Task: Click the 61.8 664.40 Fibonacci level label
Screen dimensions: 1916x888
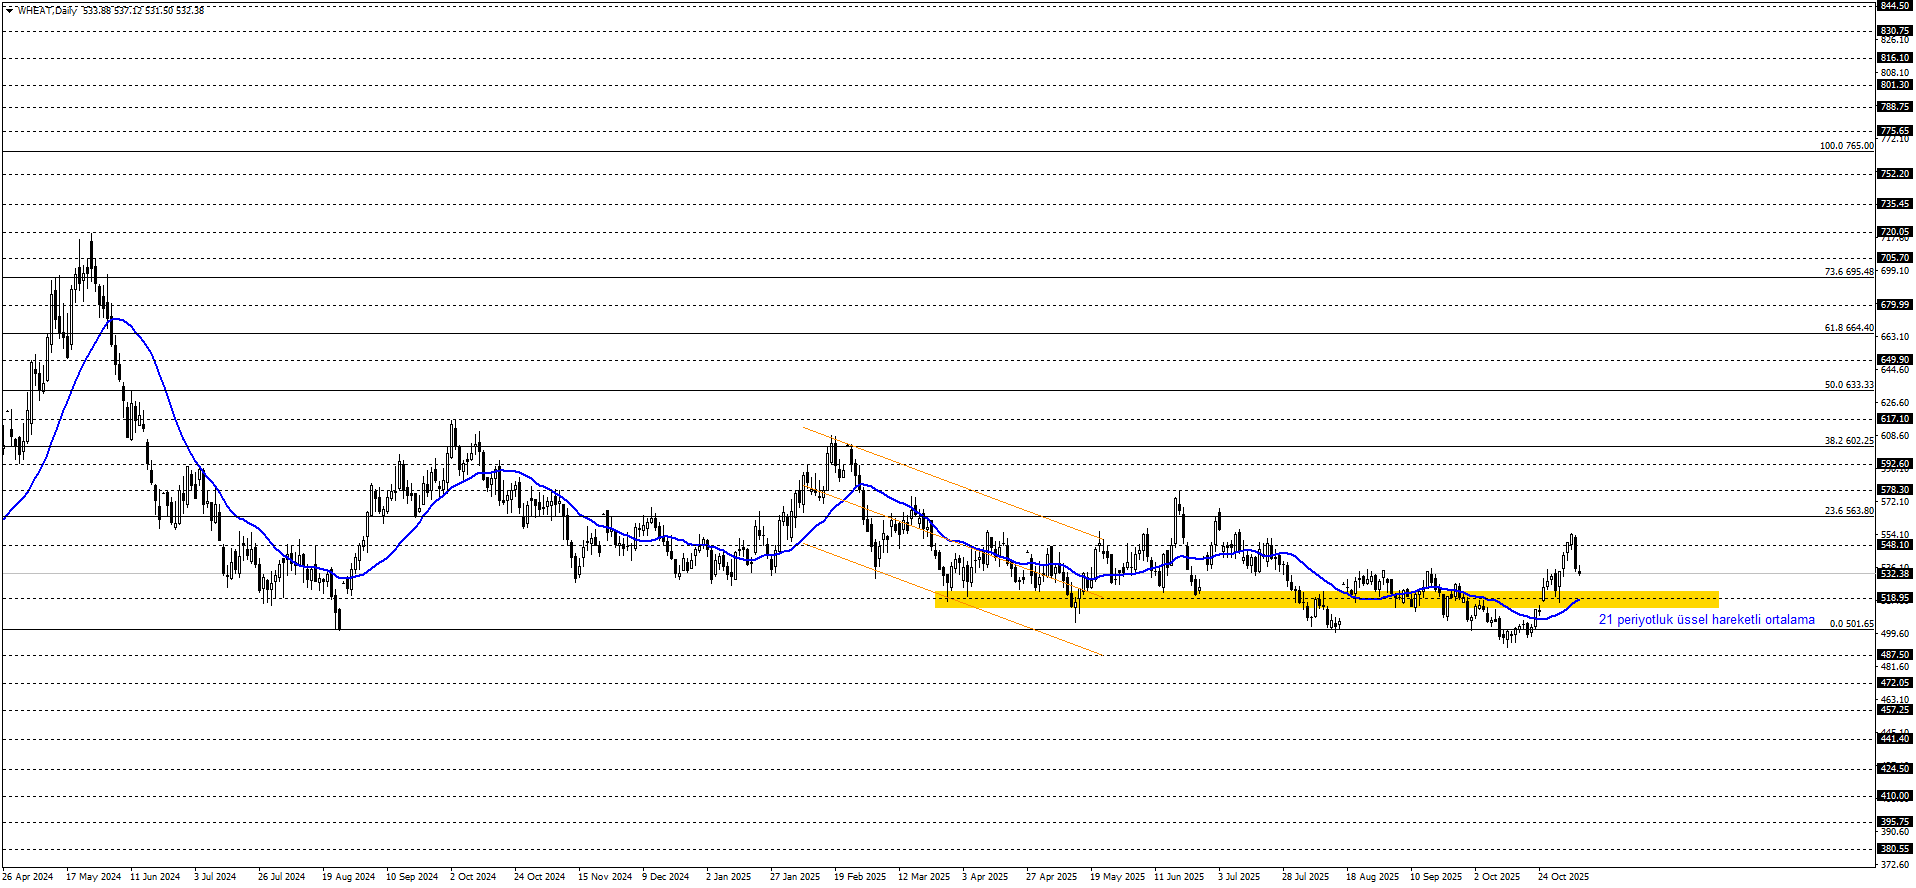Action: [x=1848, y=328]
